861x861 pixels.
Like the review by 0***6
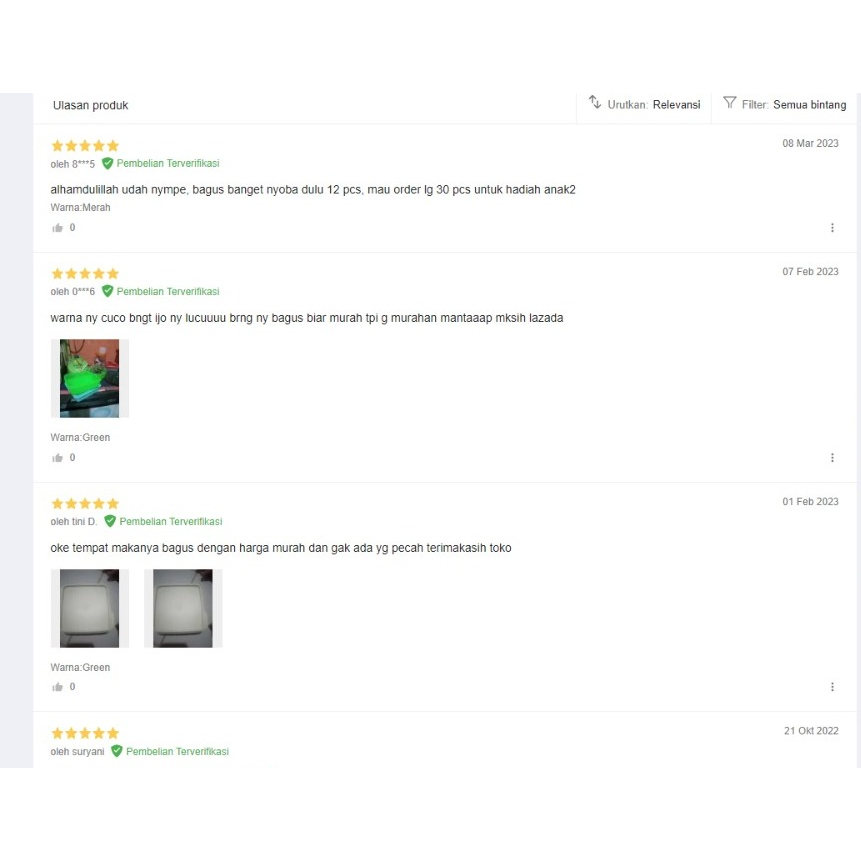point(58,458)
